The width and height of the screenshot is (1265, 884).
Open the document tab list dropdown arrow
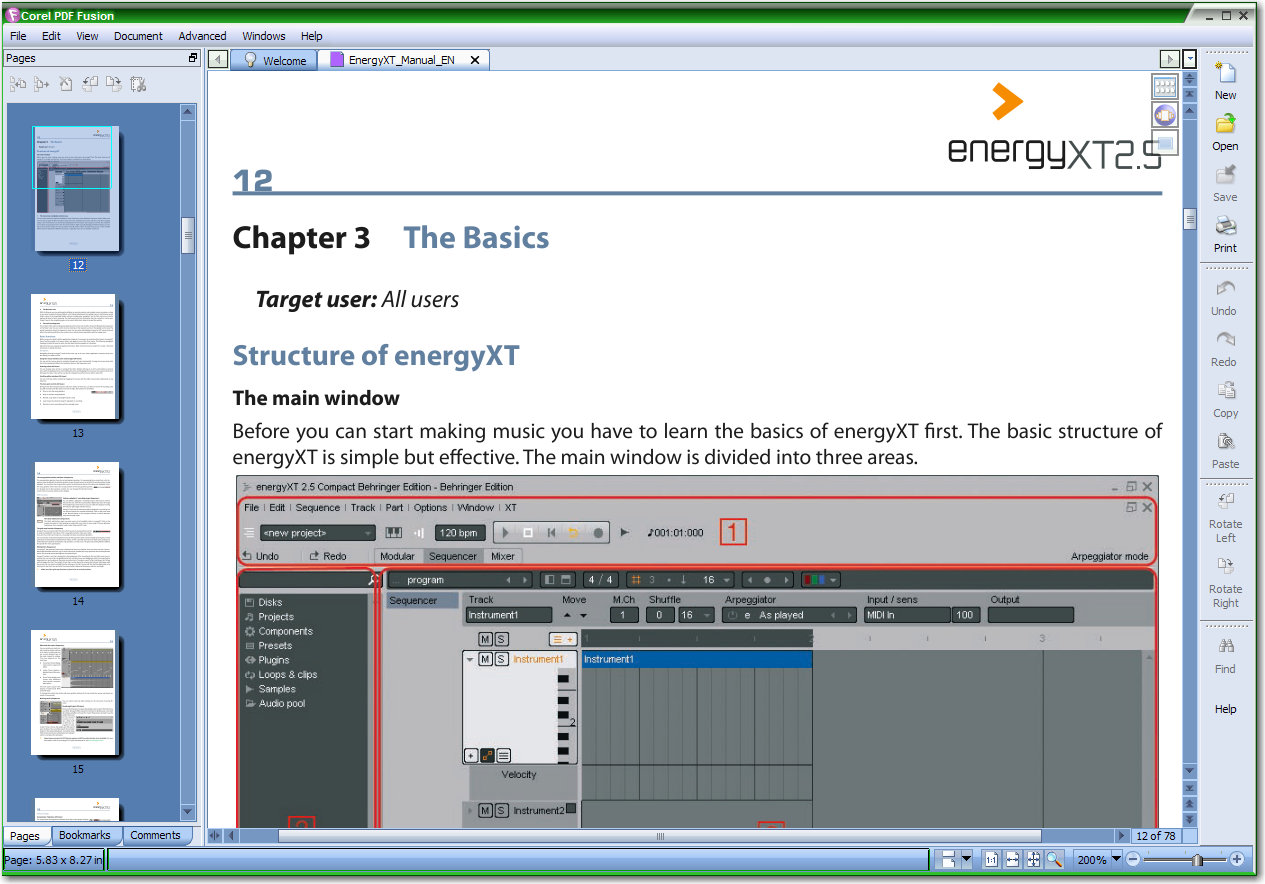(1190, 59)
